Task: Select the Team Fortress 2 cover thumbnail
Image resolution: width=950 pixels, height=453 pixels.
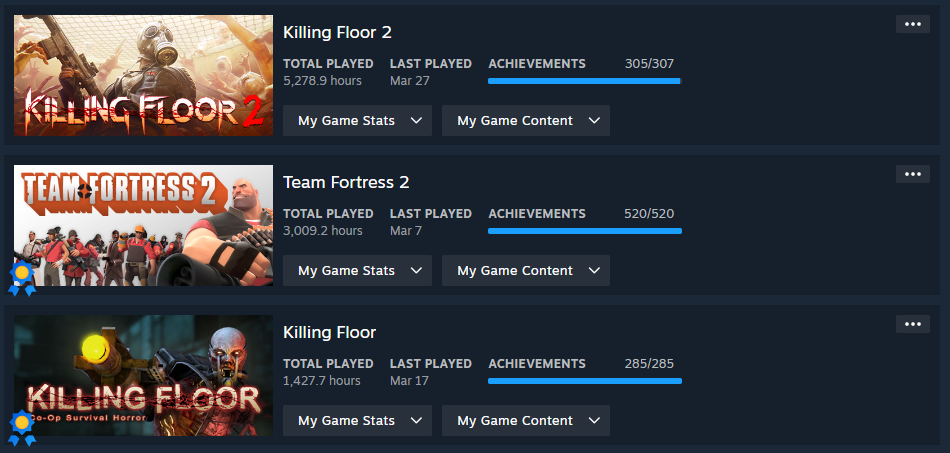Action: tap(143, 225)
